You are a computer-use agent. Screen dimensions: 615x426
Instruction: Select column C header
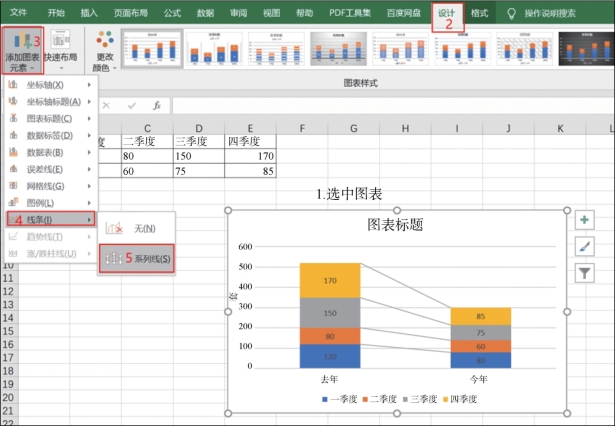tap(147, 128)
